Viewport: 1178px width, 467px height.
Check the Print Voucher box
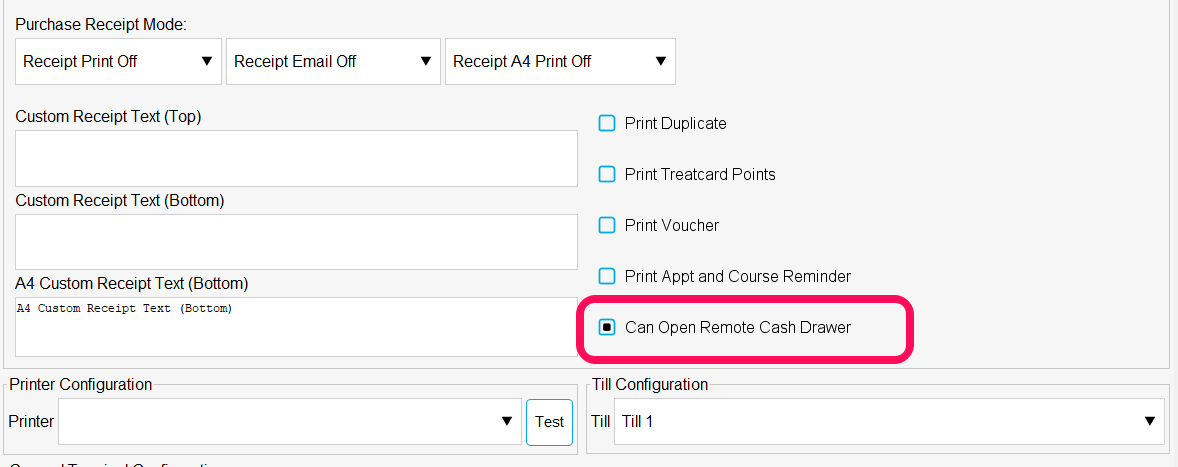tap(606, 225)
